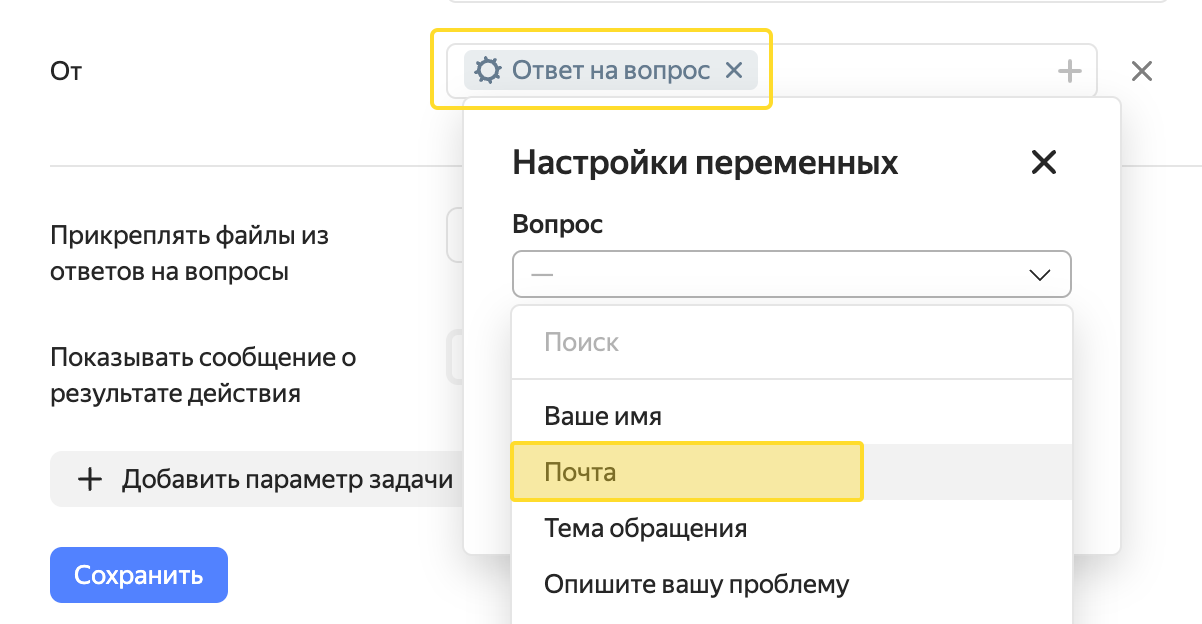Toggle the Показывать сообщение о результате control
The width and height of the screenshot is (1202, 624).
pyautogui.click(x=454, y=358)
